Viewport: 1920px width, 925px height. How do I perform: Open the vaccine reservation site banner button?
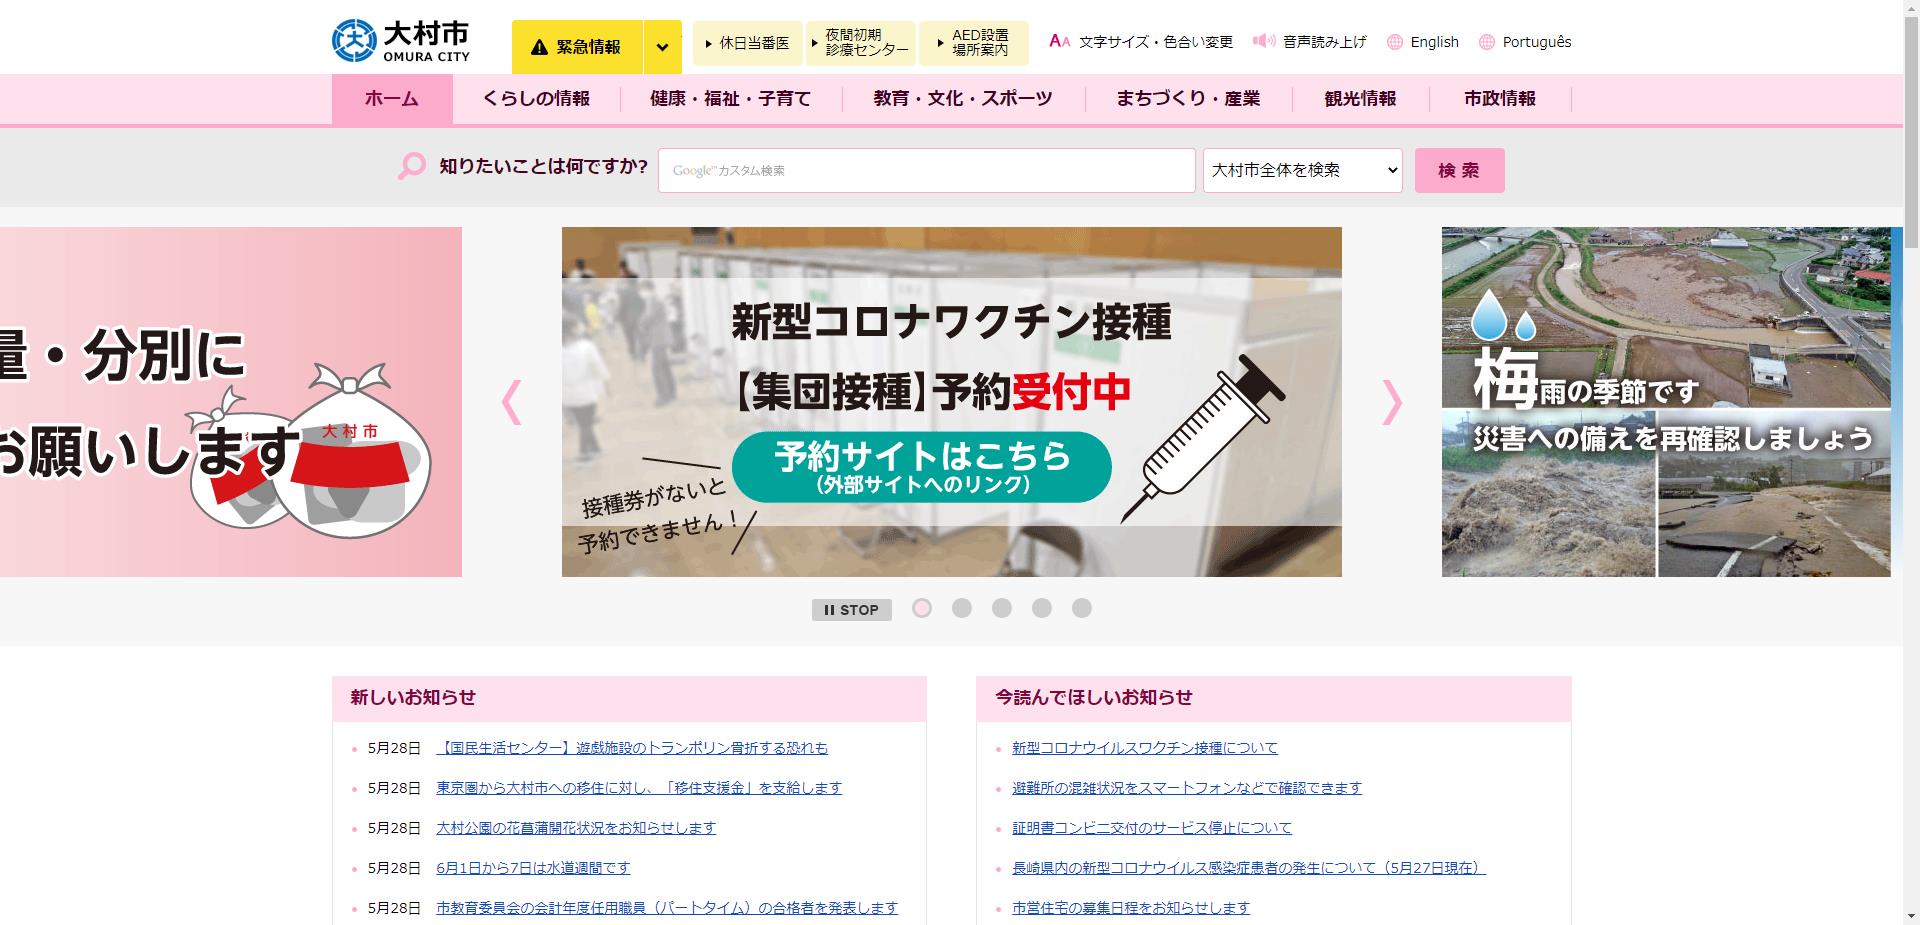click(921, 467)
